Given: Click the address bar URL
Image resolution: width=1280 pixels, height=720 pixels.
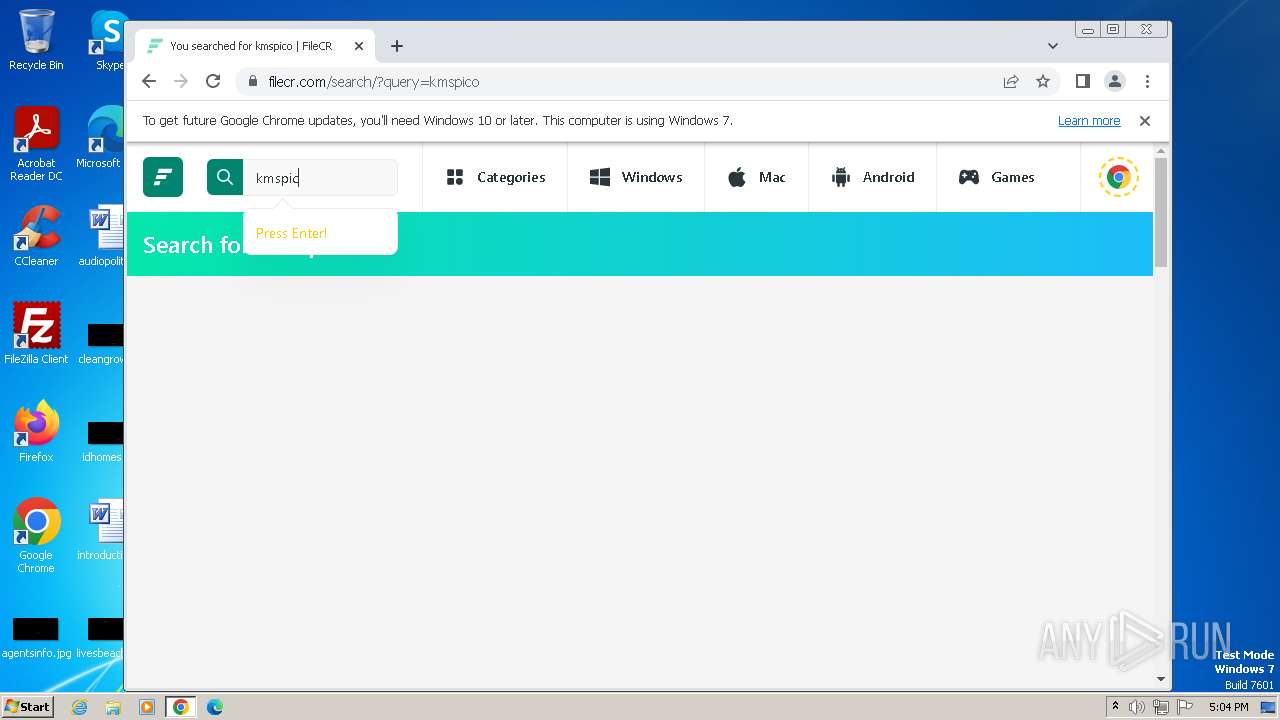Looking at the screenshot, I should tap(374, 82).
